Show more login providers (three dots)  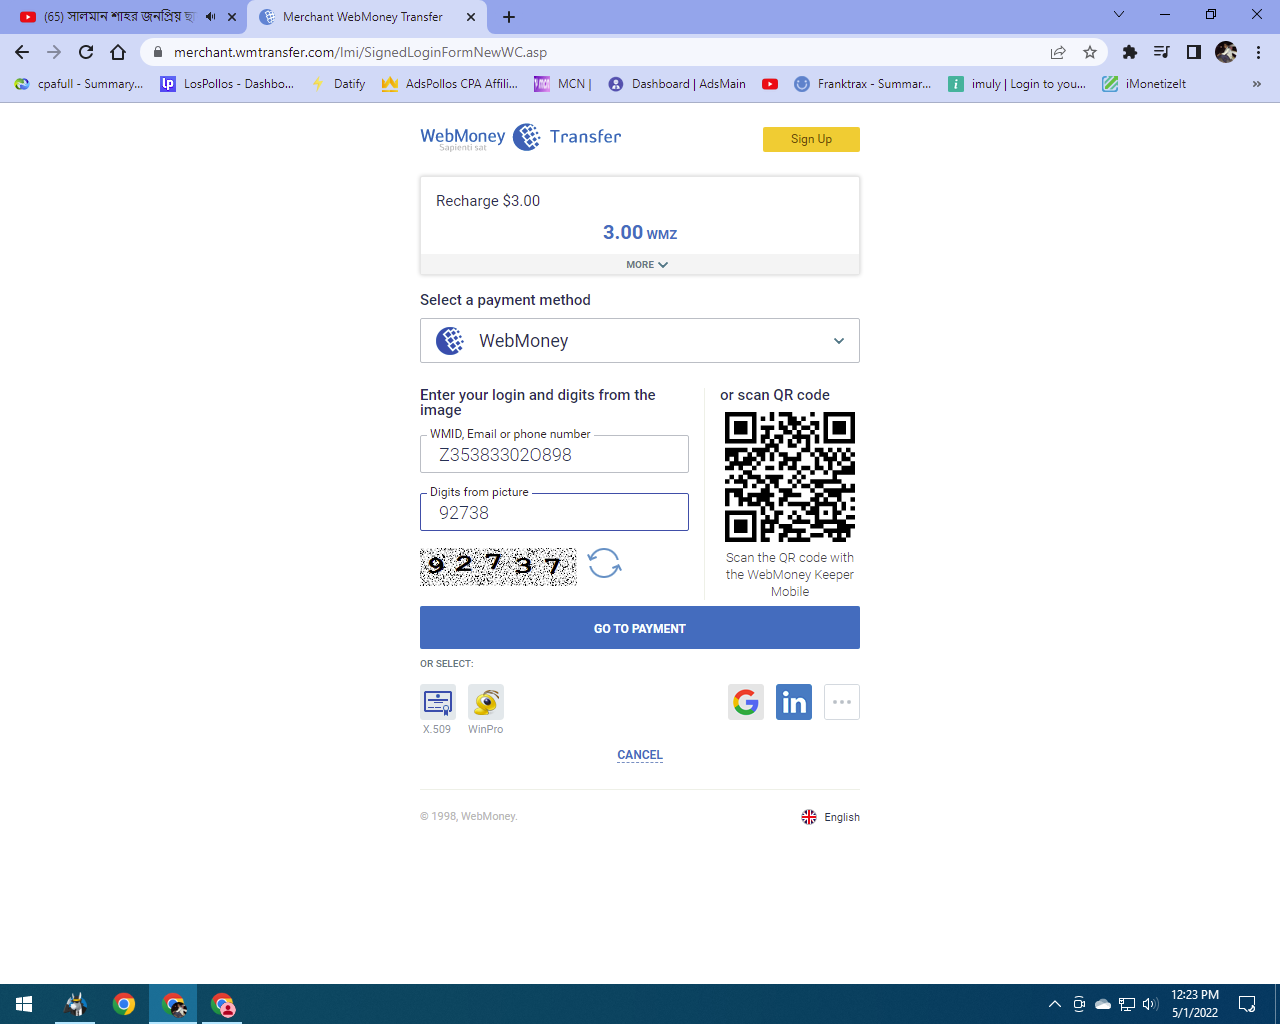tap(842, 702)
